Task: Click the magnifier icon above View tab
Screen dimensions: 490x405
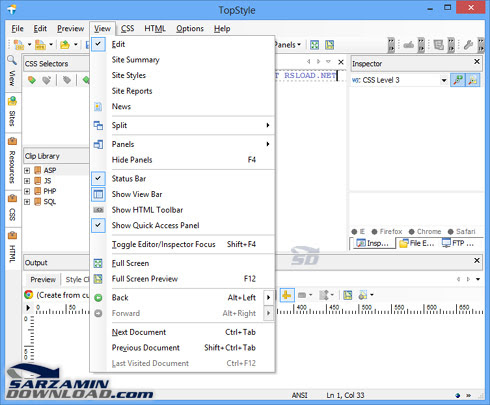Action: click(x=12, y=61)
